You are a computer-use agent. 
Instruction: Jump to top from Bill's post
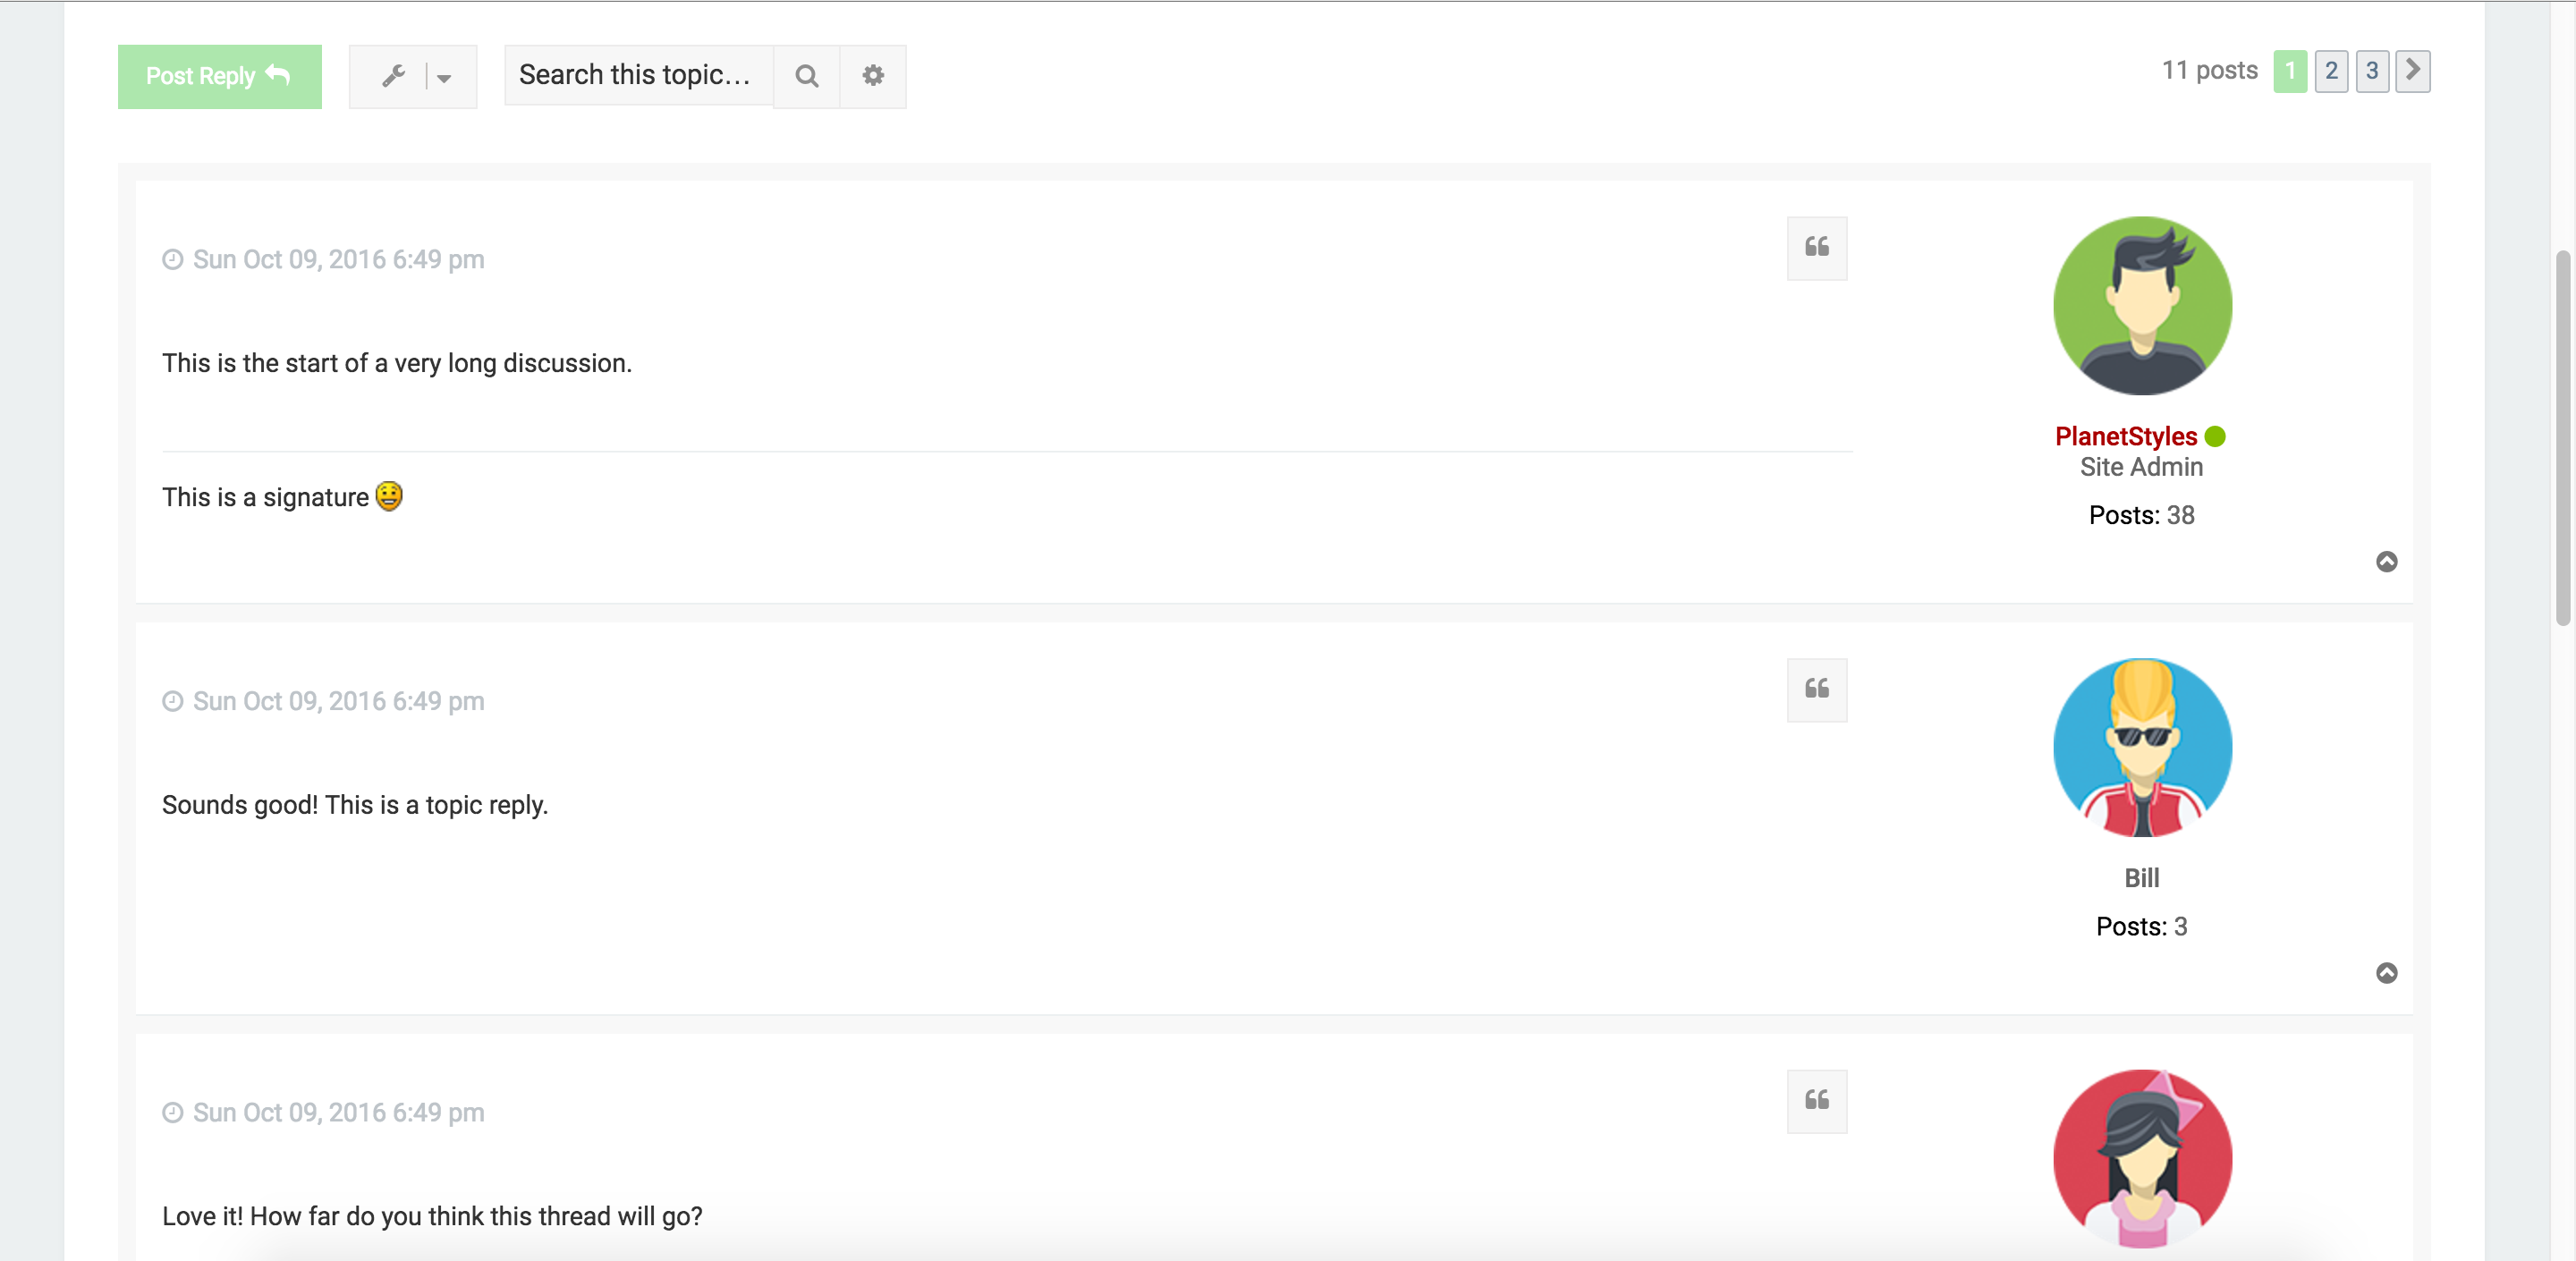pos(2387,973)
